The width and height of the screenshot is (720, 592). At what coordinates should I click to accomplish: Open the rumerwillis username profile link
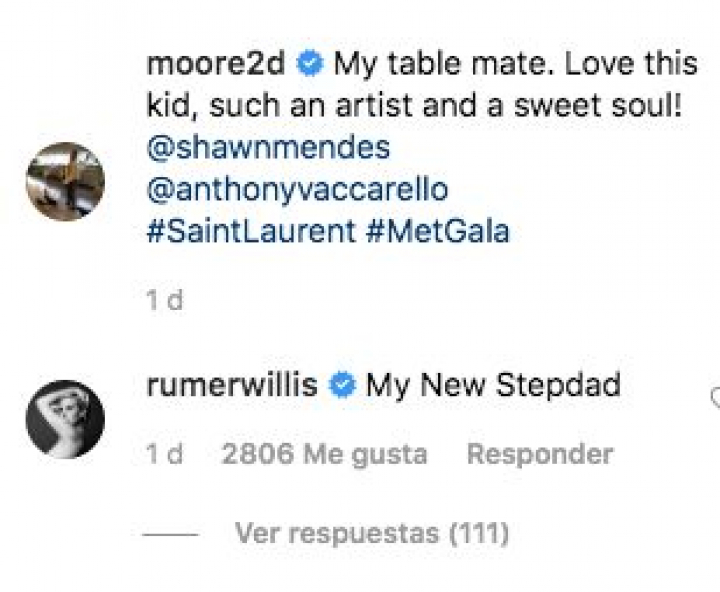pyautogui.click(x=232, y=385)
